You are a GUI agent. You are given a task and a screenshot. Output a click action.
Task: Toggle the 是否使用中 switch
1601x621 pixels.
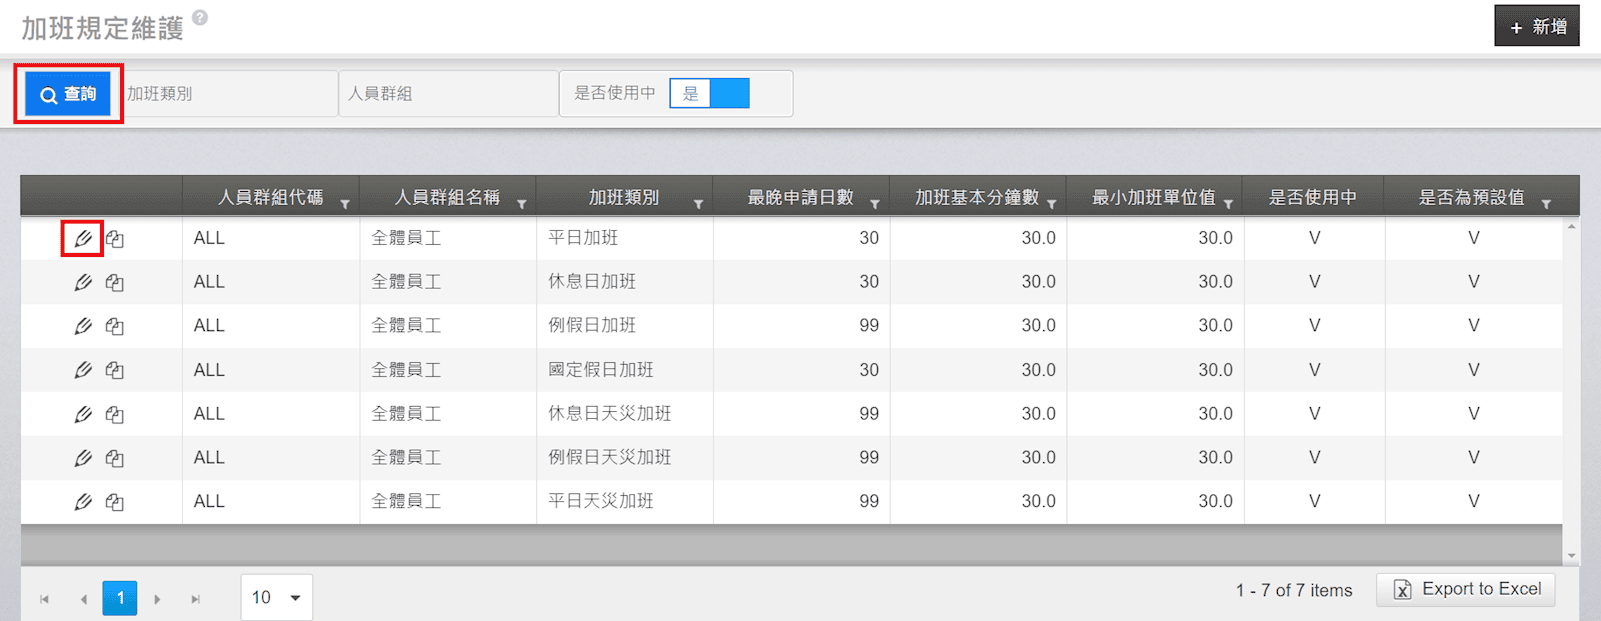[709, 94]
